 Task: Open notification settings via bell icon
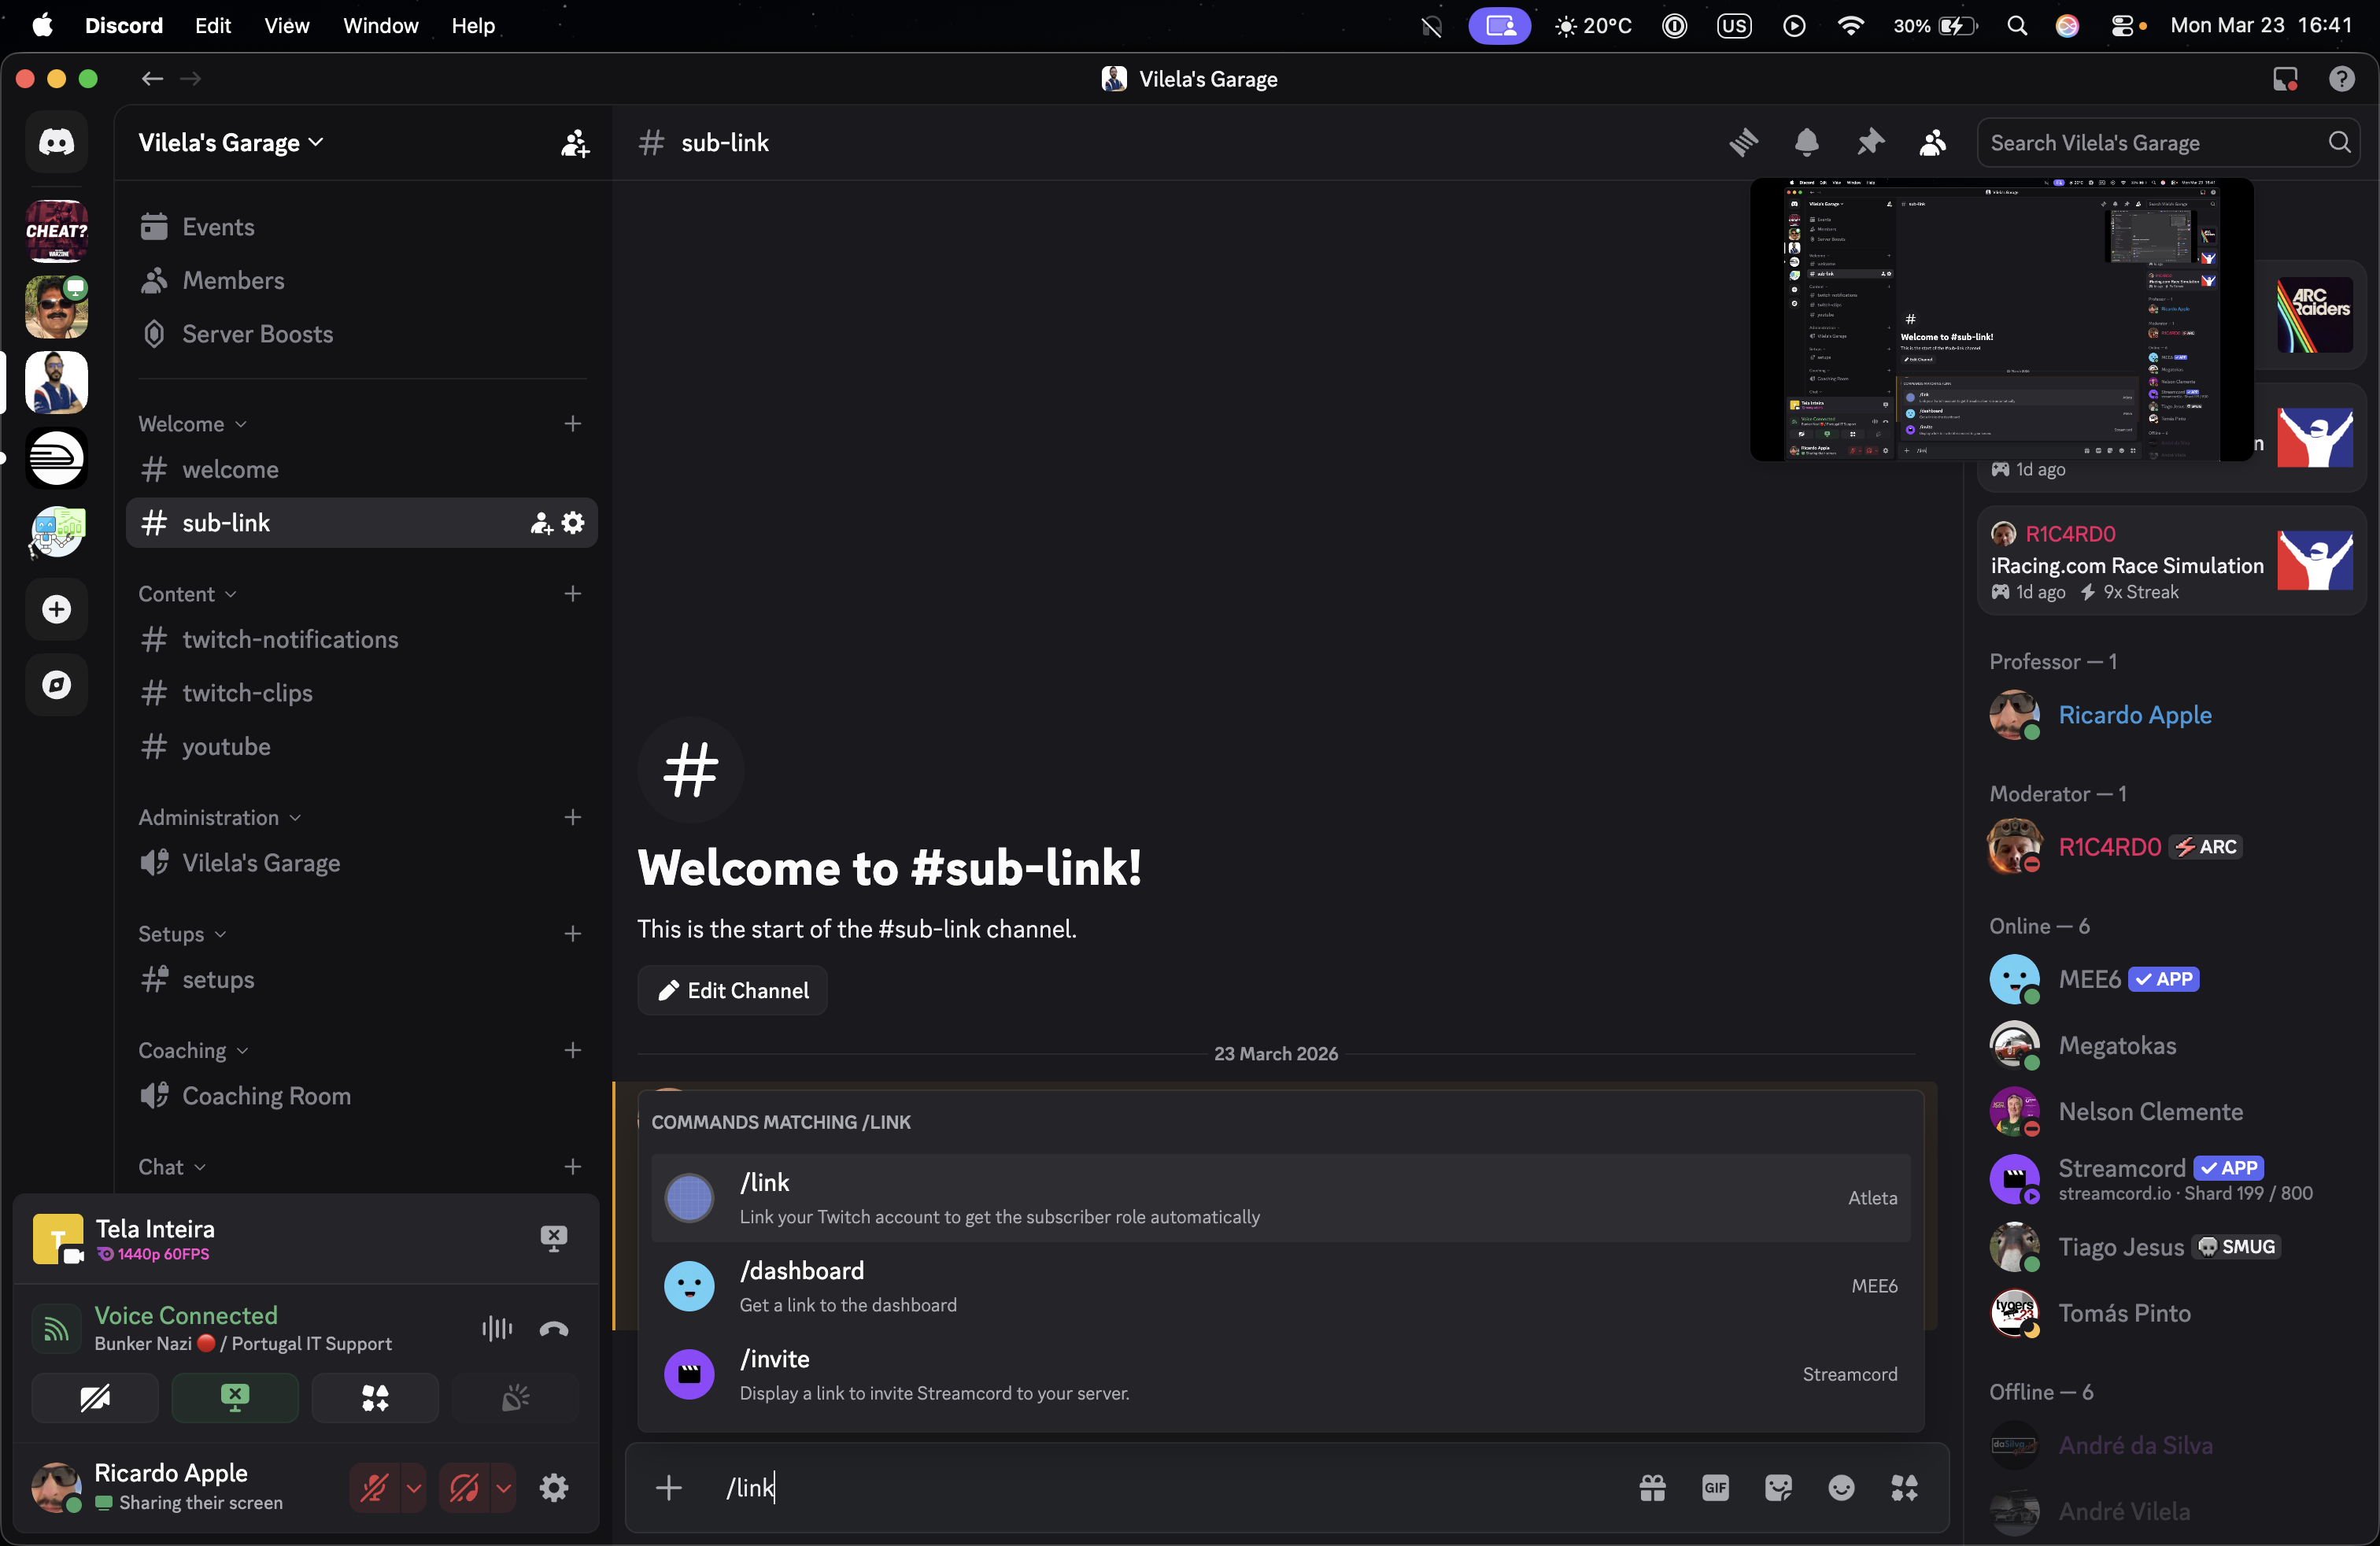click(x=1806, y=143)
